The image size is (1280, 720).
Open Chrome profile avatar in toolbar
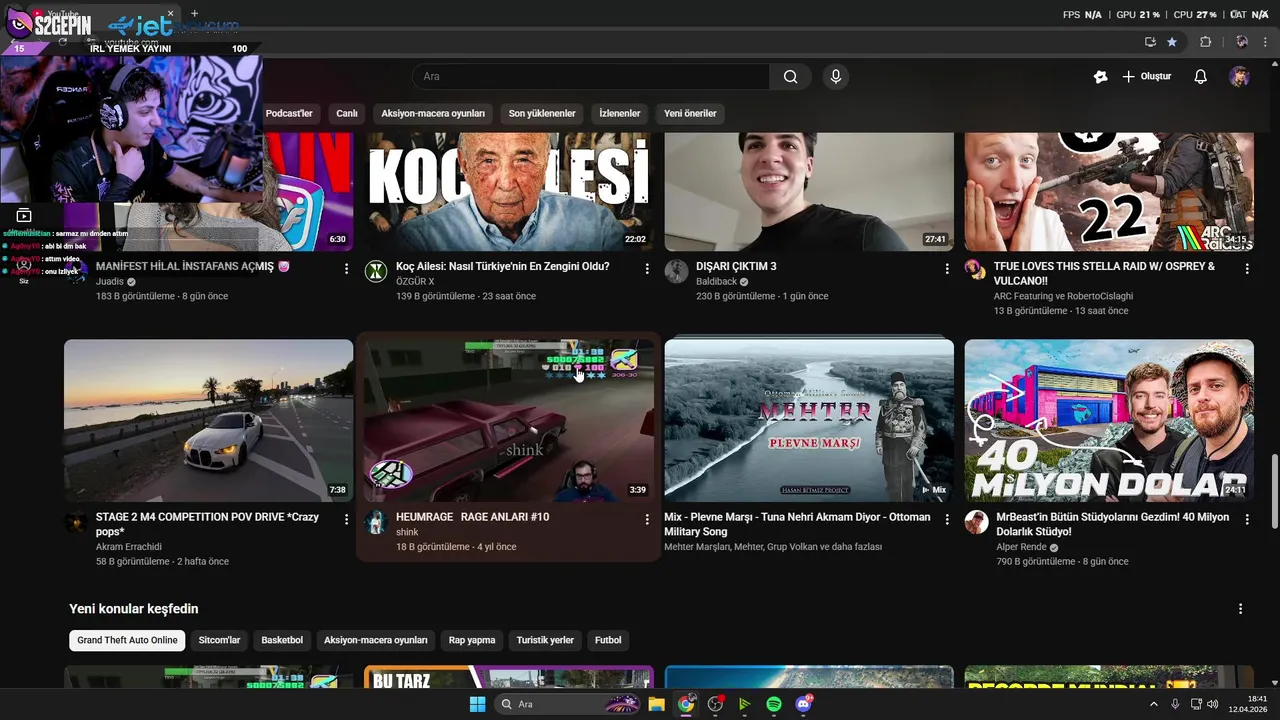[x=1241, y=42]
